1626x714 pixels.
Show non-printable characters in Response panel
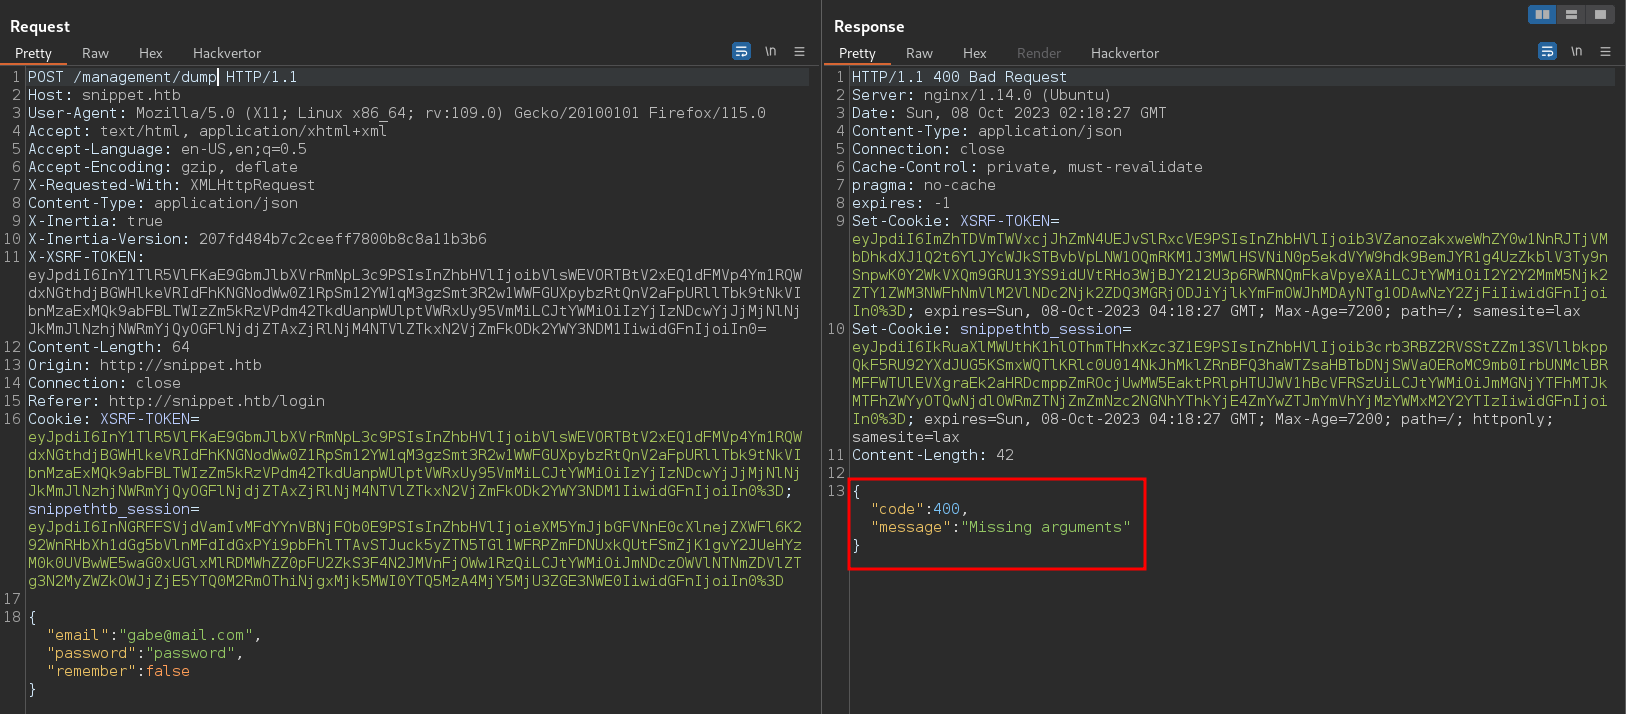1576,51
